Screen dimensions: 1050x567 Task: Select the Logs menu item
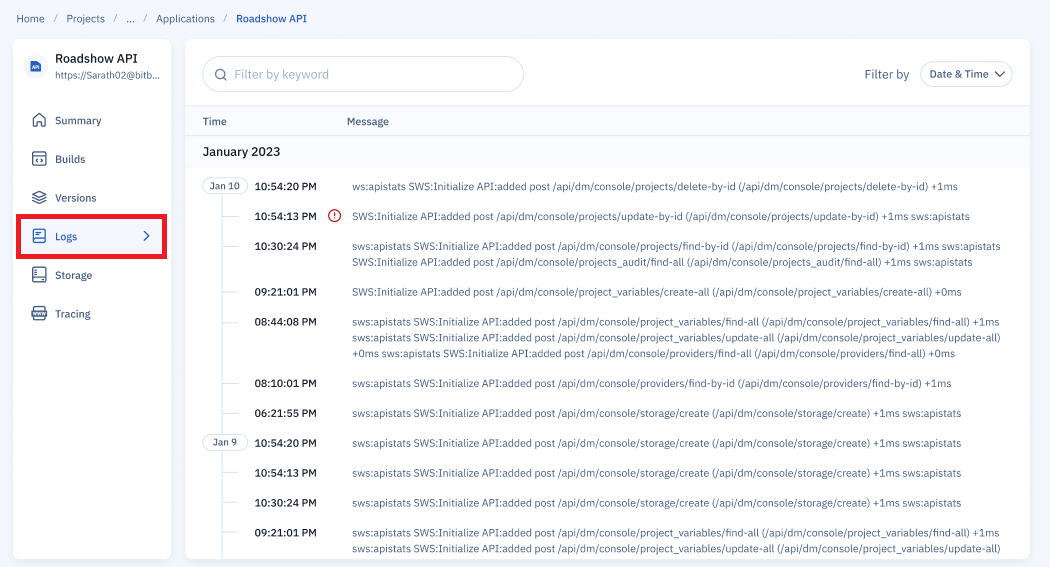pos(92,236)
